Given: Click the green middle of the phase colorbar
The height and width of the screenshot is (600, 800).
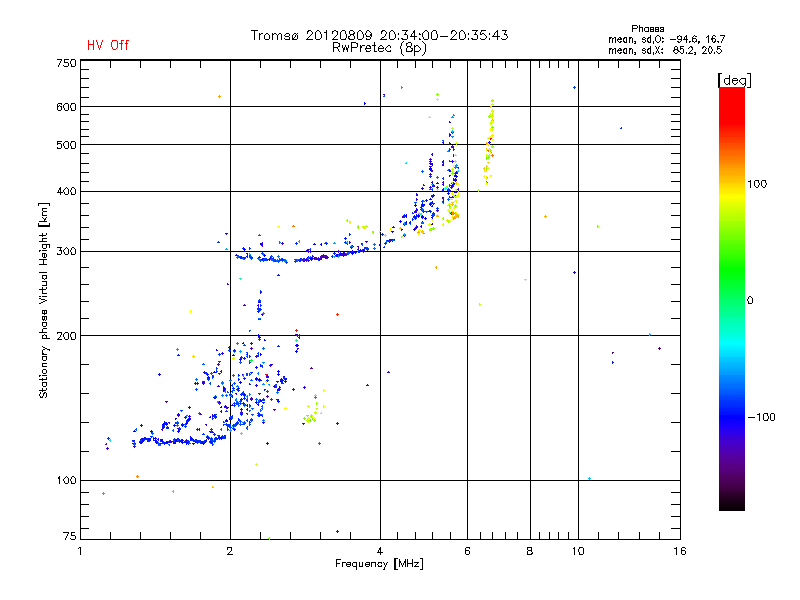Looking at the screenshot, I should 732,270.
